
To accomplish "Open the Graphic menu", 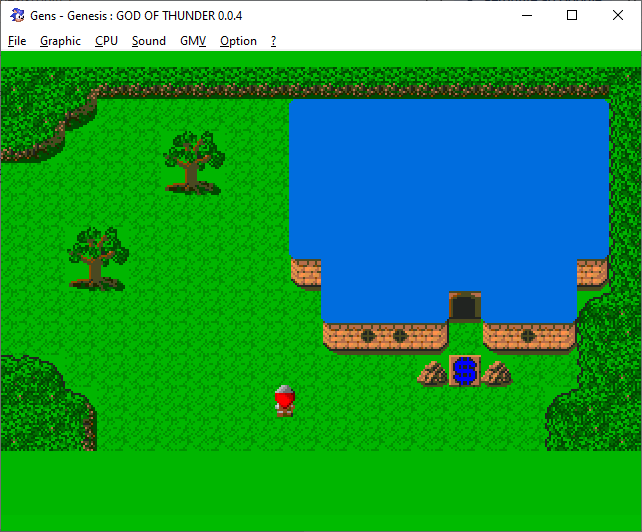I will click(60, 41).
